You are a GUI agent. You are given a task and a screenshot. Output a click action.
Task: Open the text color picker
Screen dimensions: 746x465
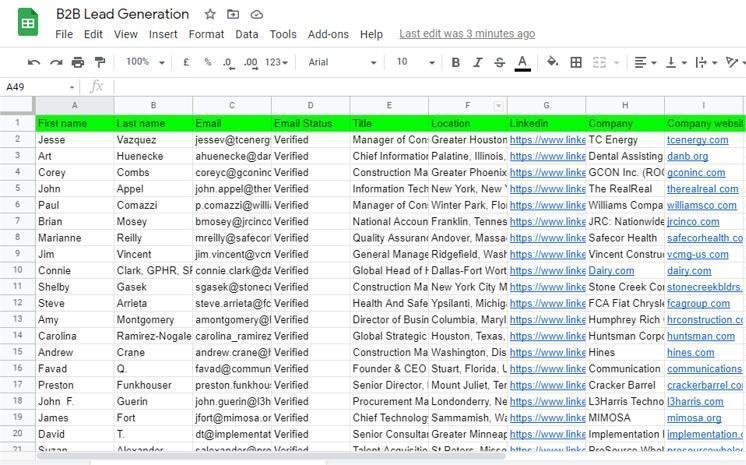522,63
